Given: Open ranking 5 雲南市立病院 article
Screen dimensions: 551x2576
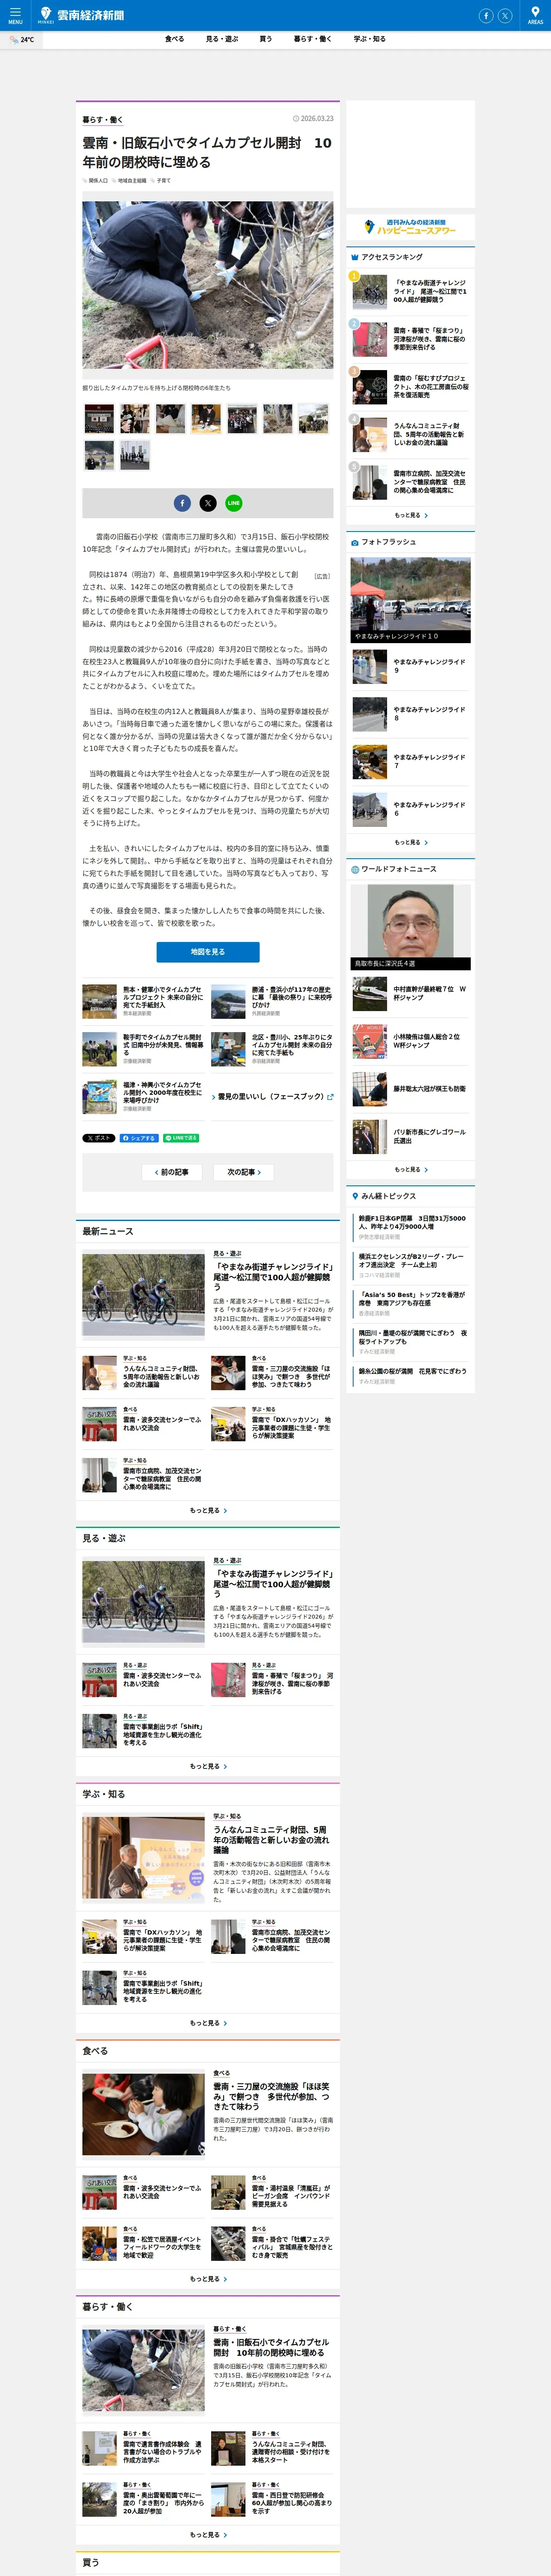Looking at the screenshot, I should (x=410, y=482).
